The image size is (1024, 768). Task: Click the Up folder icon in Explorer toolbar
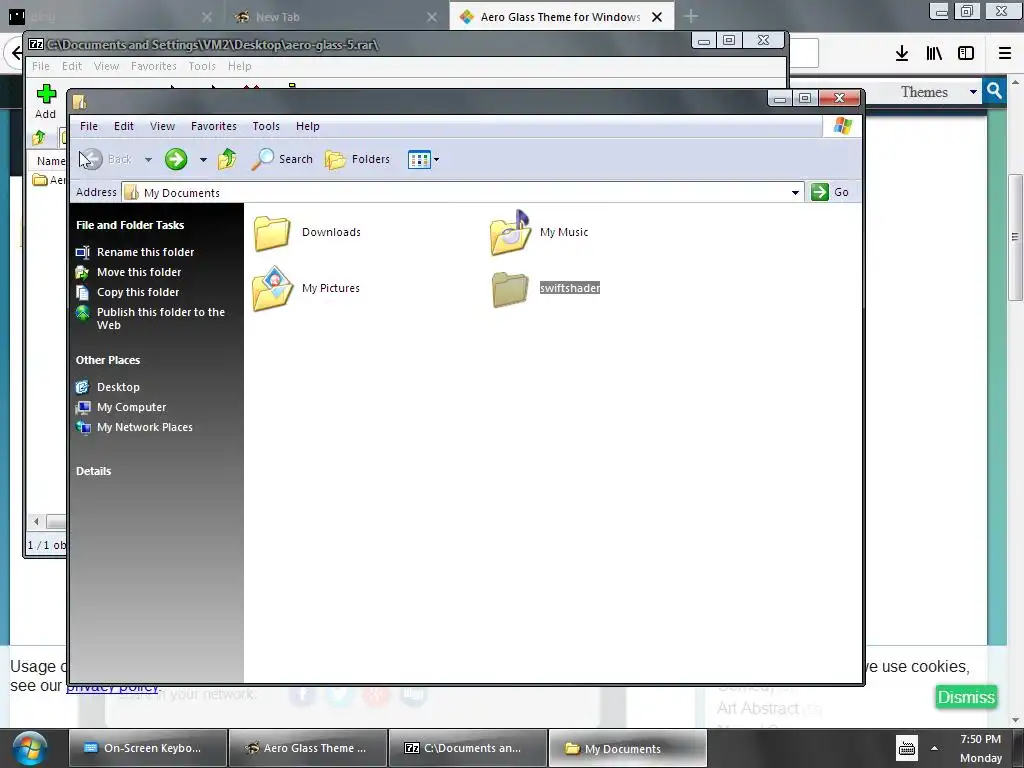click(227, 159)
